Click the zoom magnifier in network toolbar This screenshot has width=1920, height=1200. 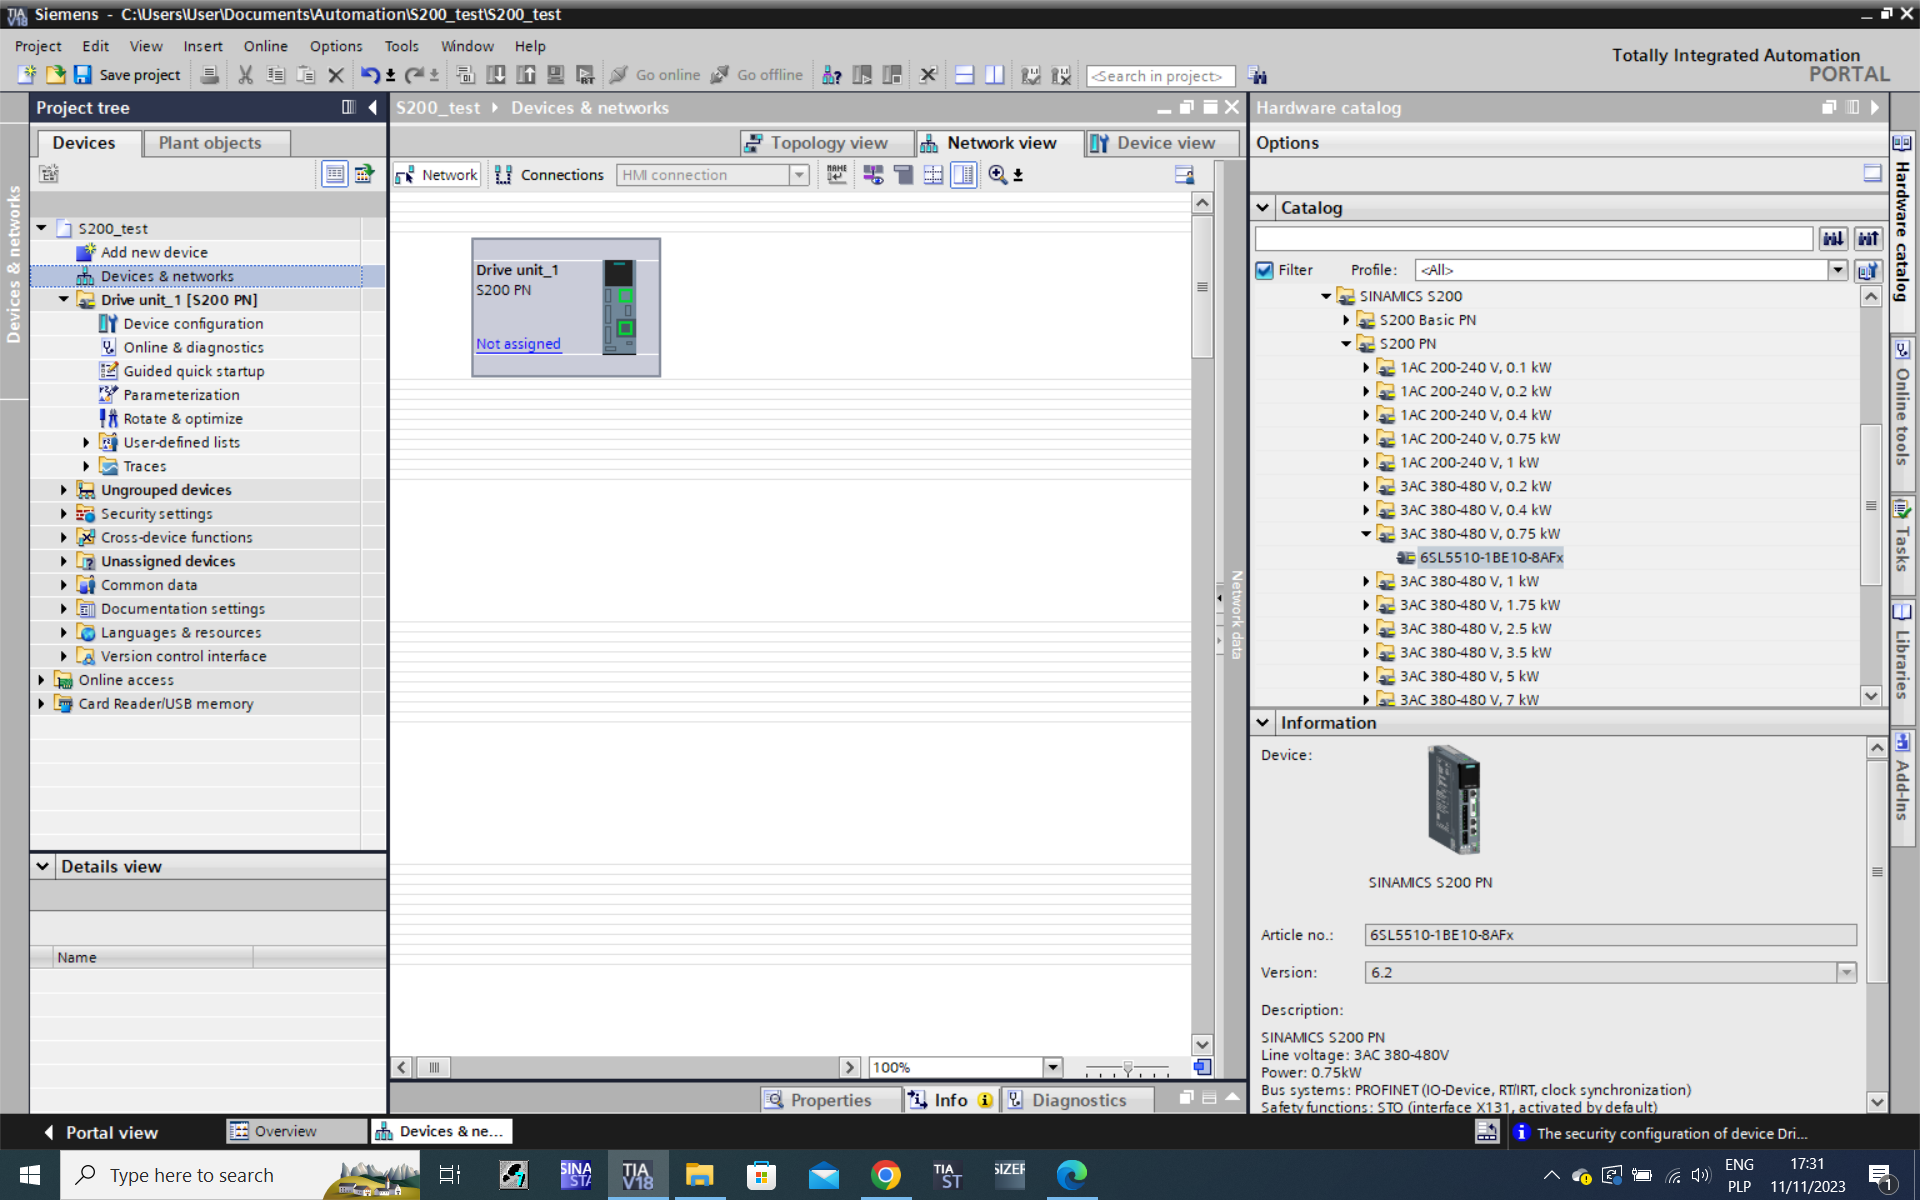(x=997, y=175)
